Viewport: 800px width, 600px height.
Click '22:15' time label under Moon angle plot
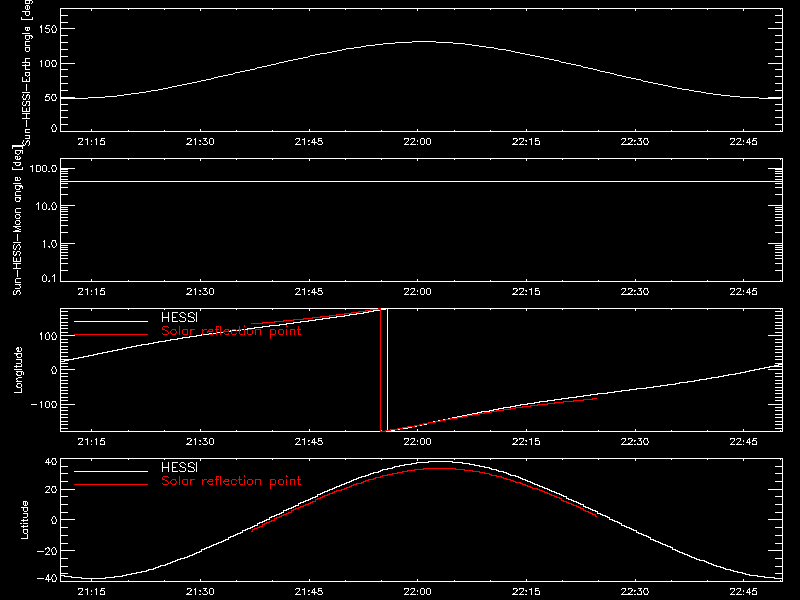coord(526,292)
